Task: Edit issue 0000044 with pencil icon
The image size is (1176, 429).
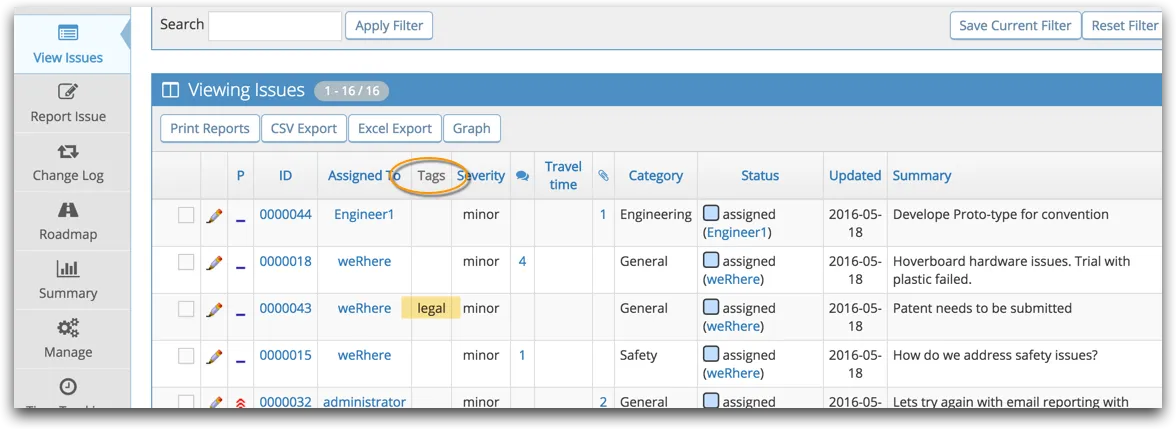Action: coord(214,216)
